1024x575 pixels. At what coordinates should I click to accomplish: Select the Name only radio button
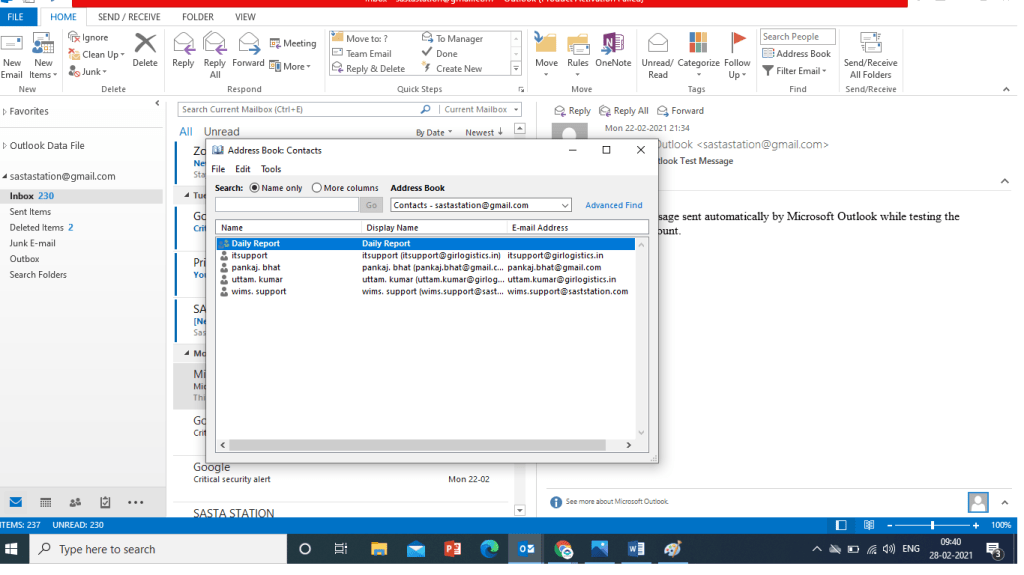pos(254,188)
